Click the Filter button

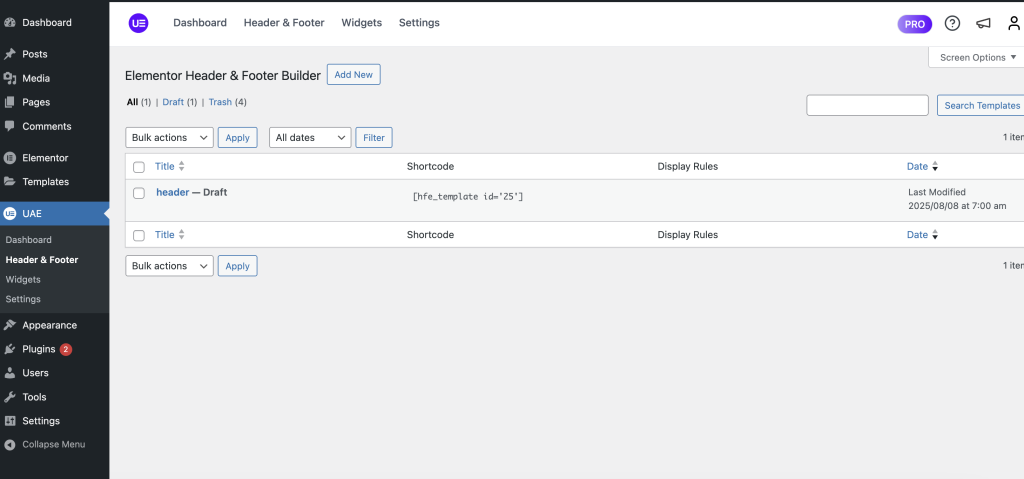374,138
